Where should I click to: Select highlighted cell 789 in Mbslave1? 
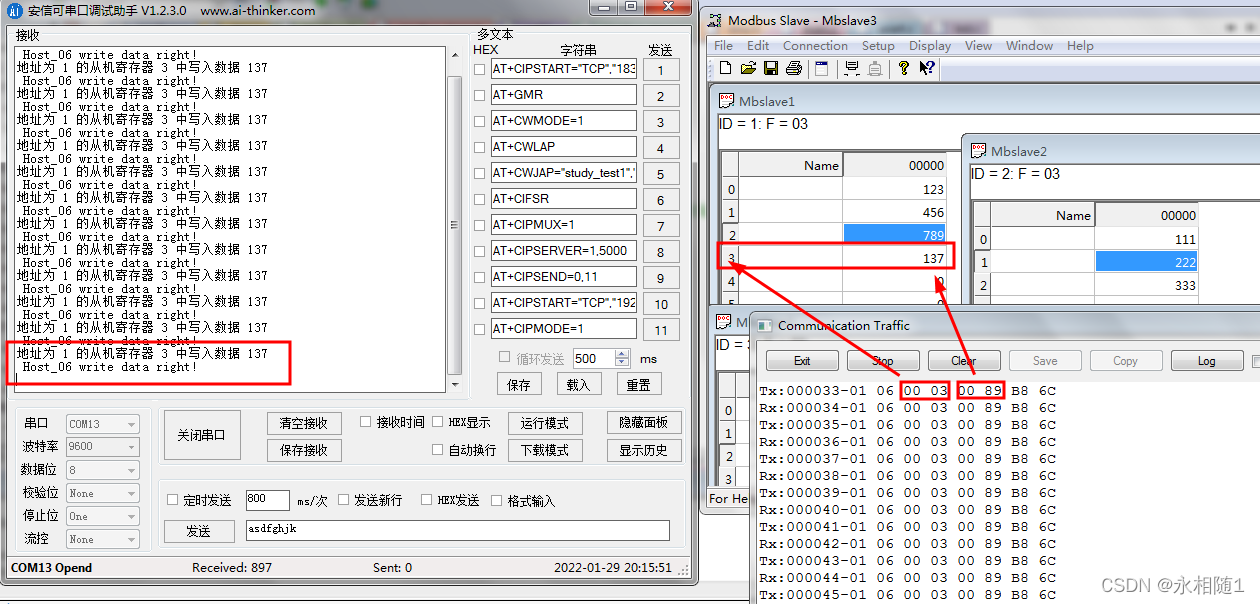coord(896,235)
